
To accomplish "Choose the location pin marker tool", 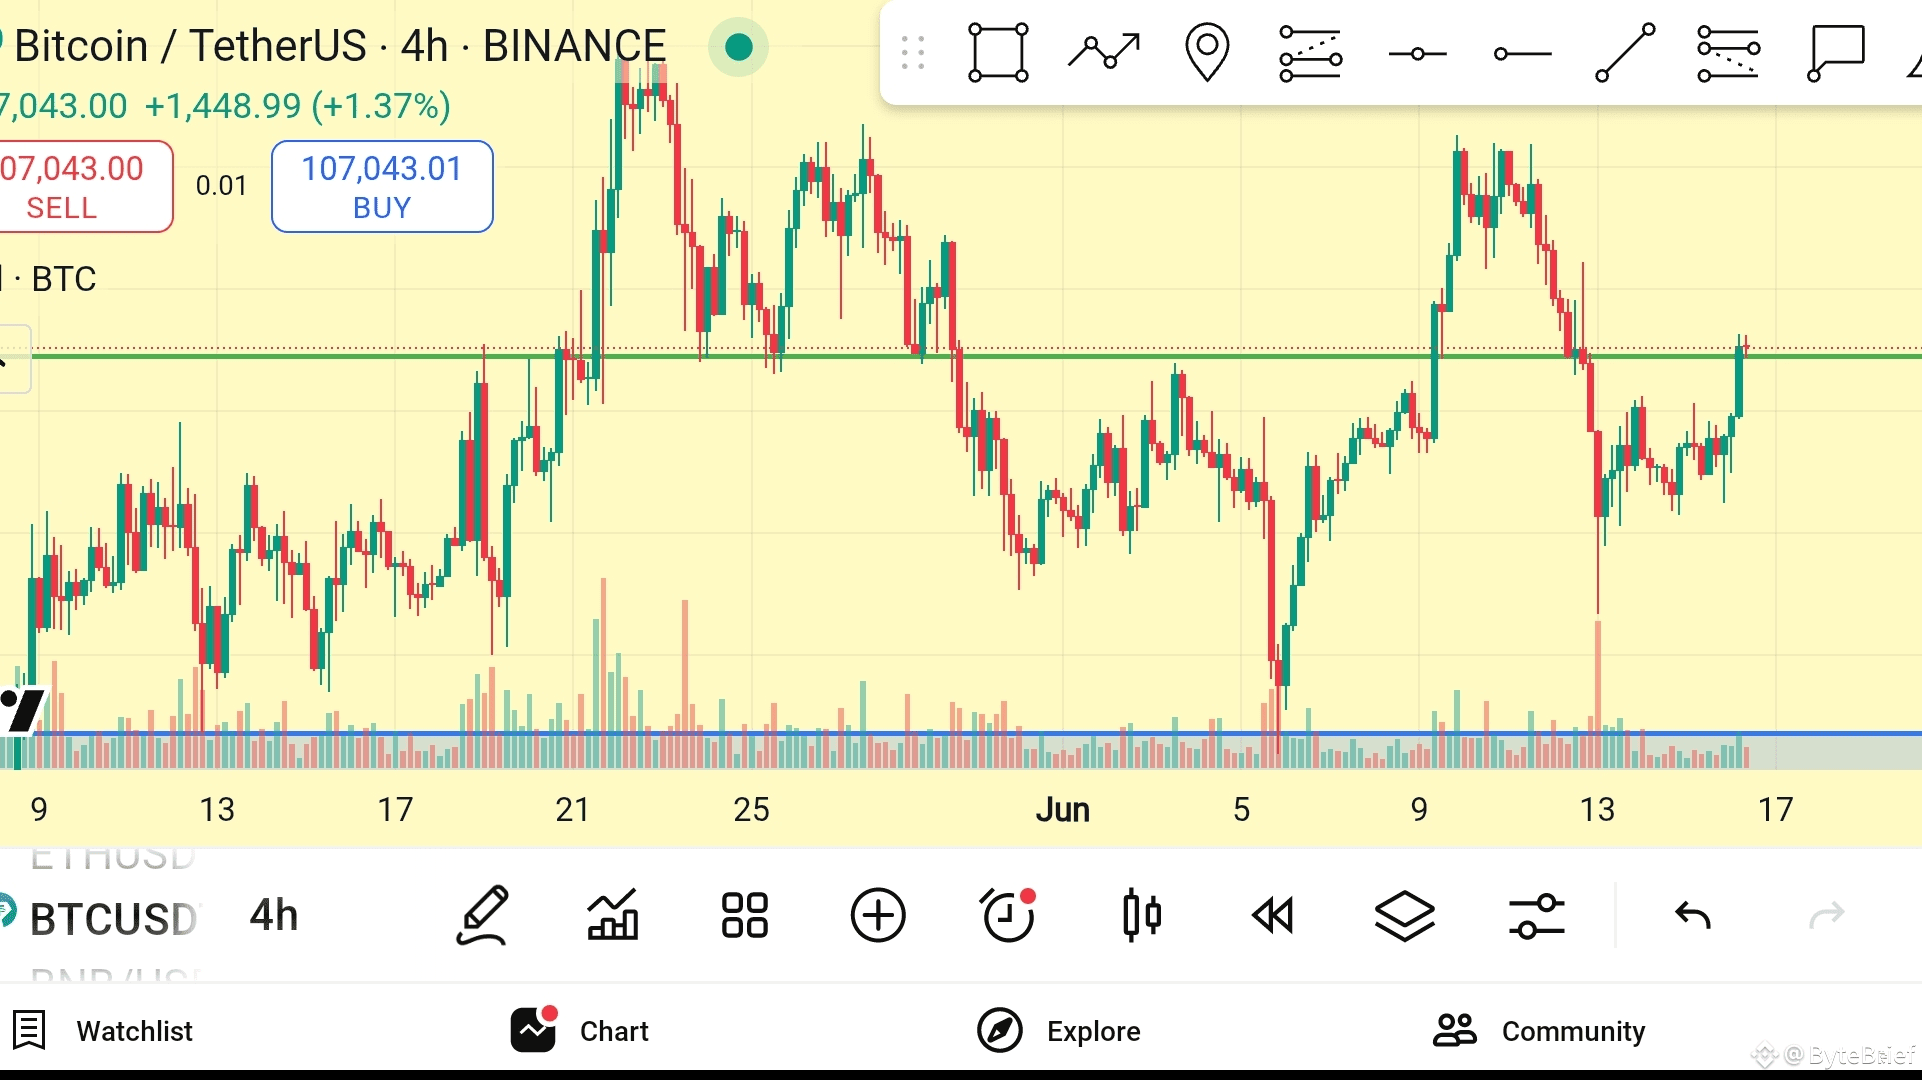I will (1206, 52).
